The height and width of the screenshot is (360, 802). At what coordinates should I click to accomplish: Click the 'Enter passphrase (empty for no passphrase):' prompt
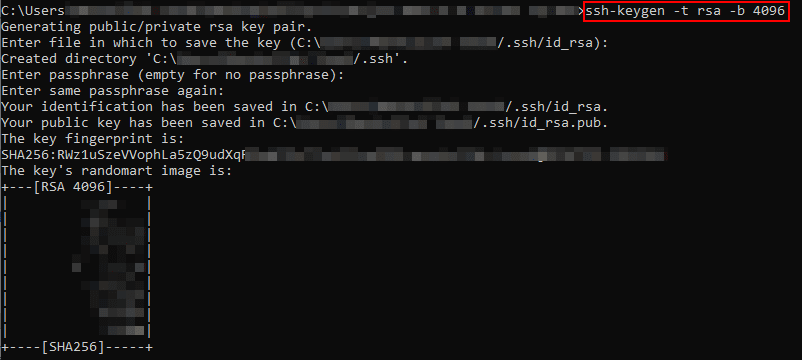pos(172,75)
